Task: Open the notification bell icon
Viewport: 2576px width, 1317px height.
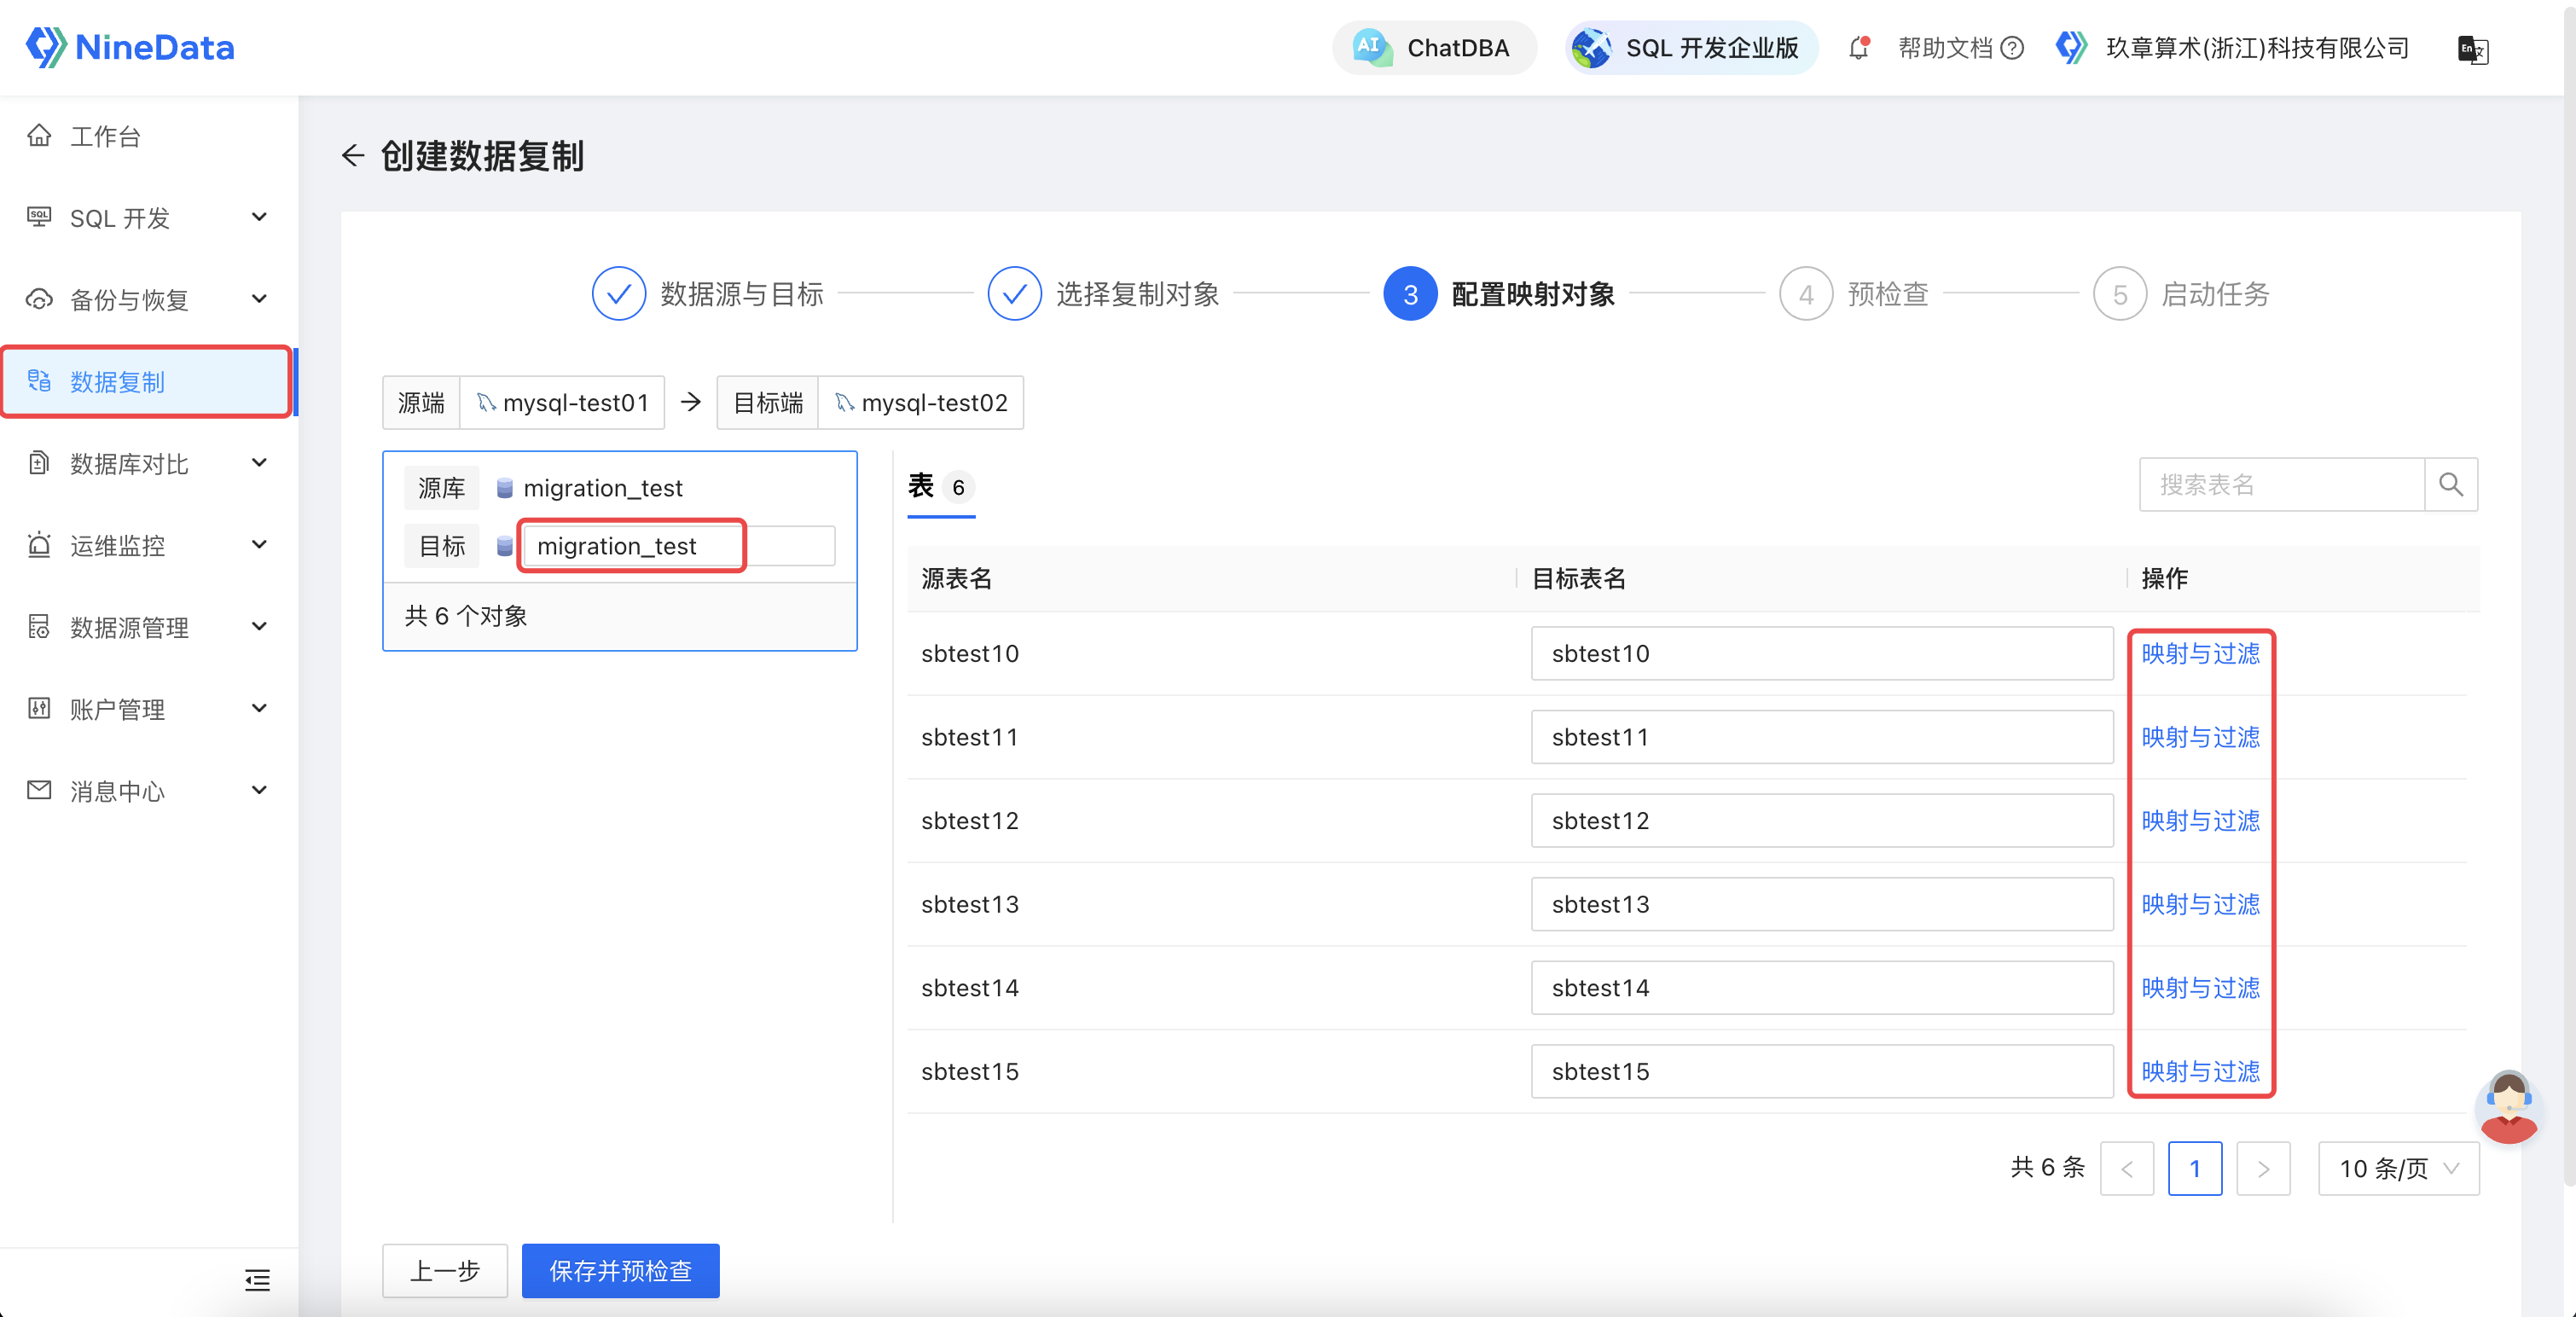Action: point(1858,47)
